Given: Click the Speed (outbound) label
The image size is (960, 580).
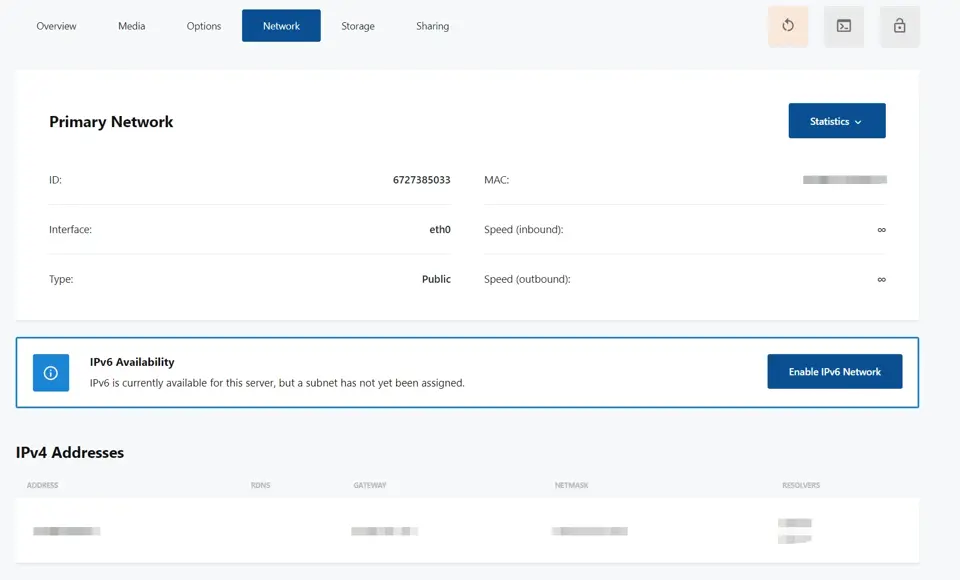Looking at the screenshot, I should 527,279.
